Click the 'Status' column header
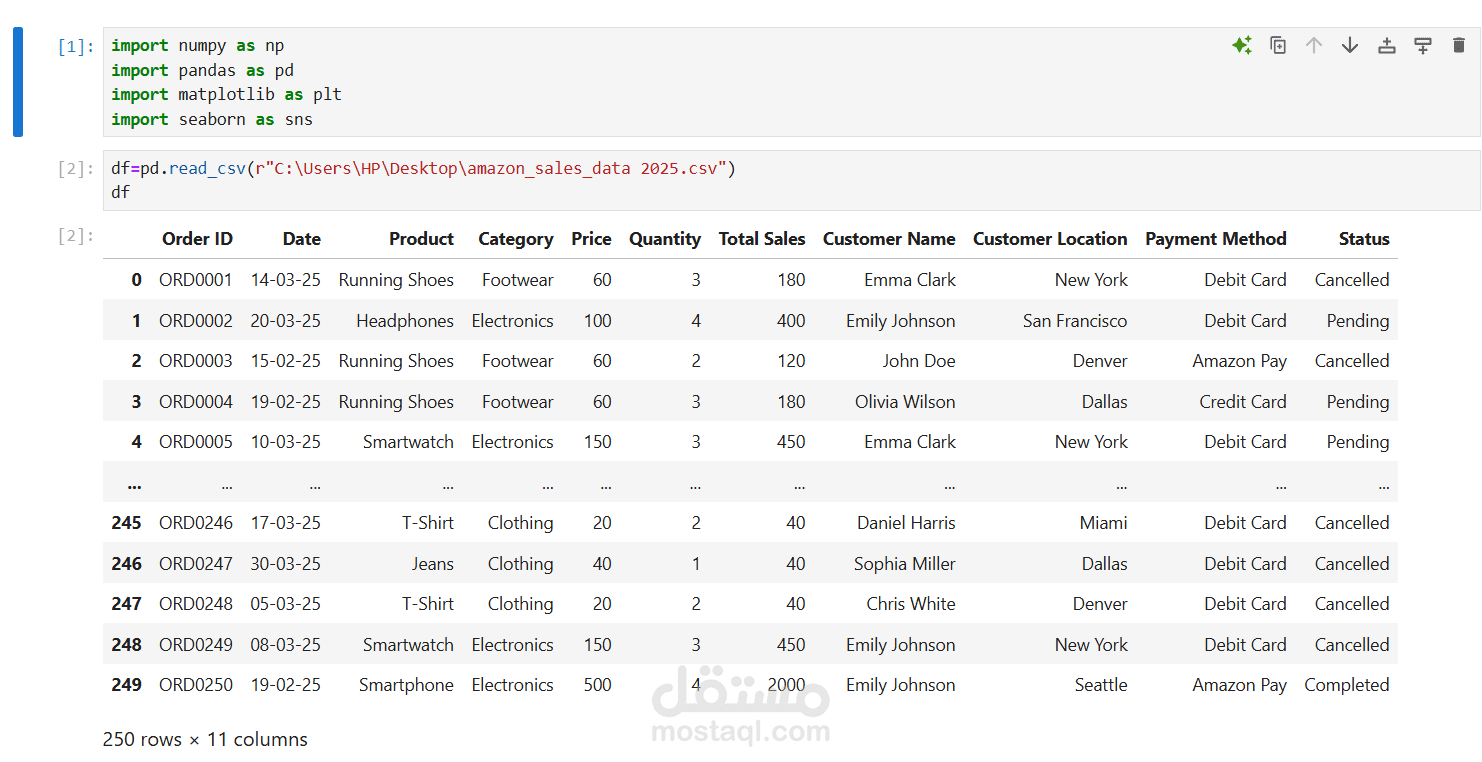The image size is (1482, 762). [x=1364, y=239]
